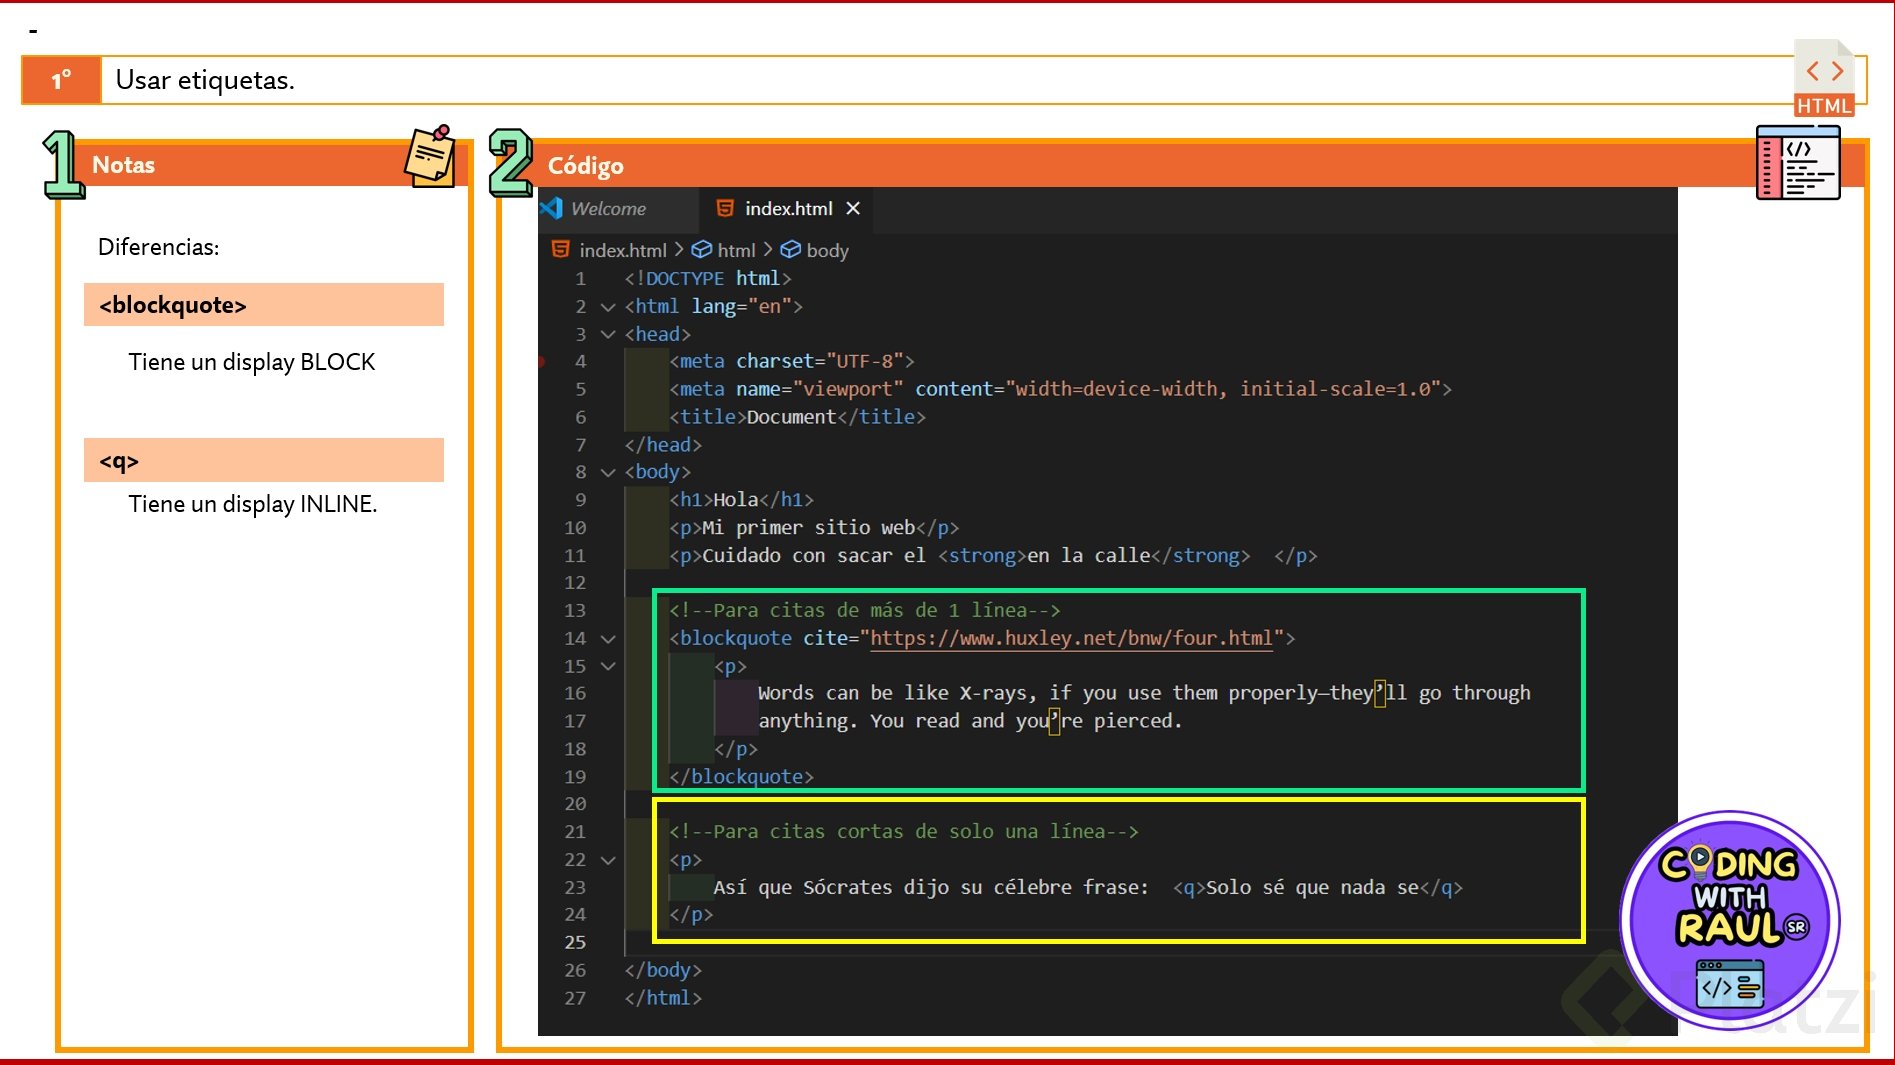Click the <title>Document</title> line

(x=798, y=417)
